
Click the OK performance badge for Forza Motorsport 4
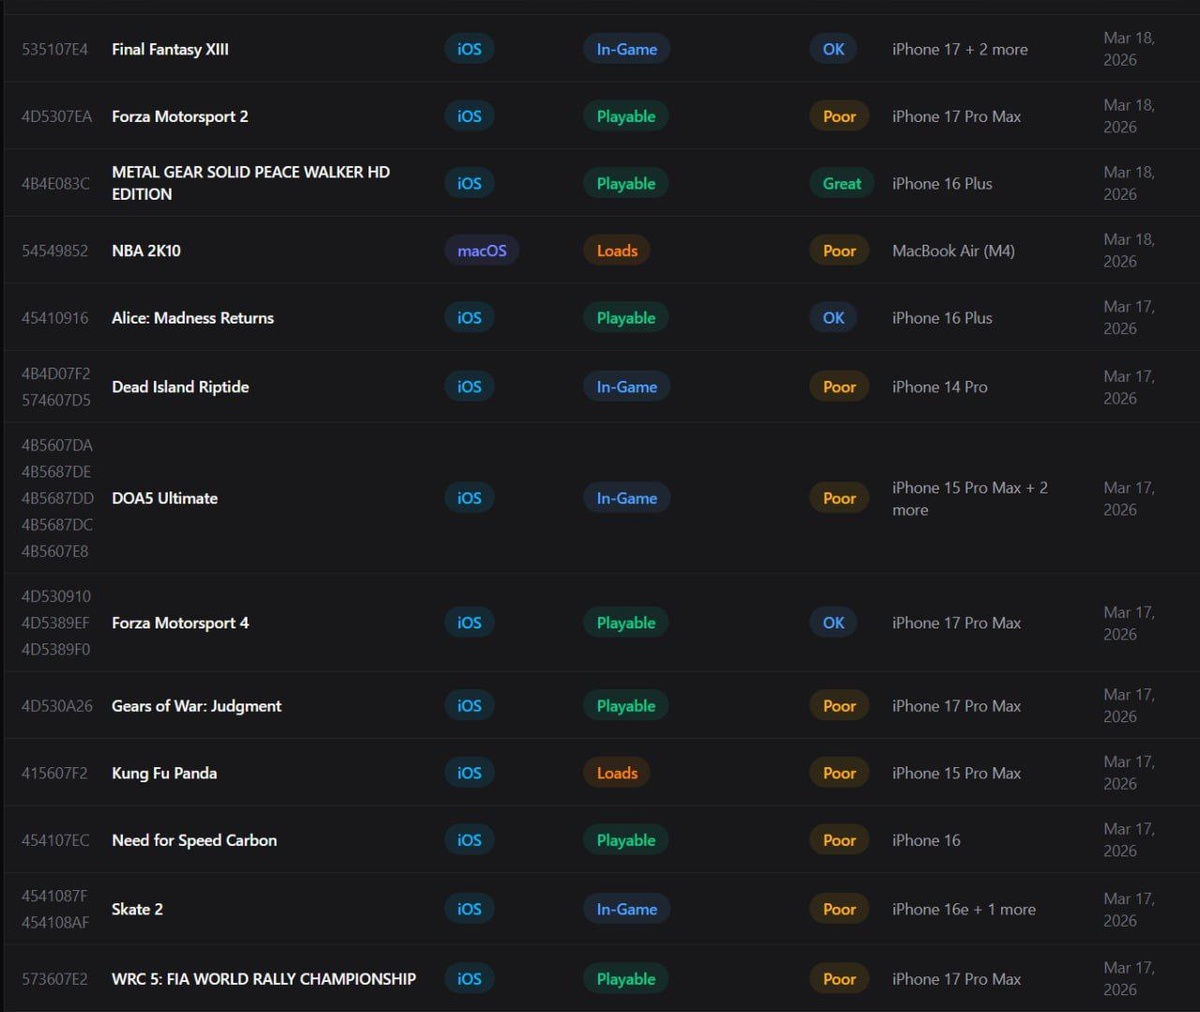point(833,623)
